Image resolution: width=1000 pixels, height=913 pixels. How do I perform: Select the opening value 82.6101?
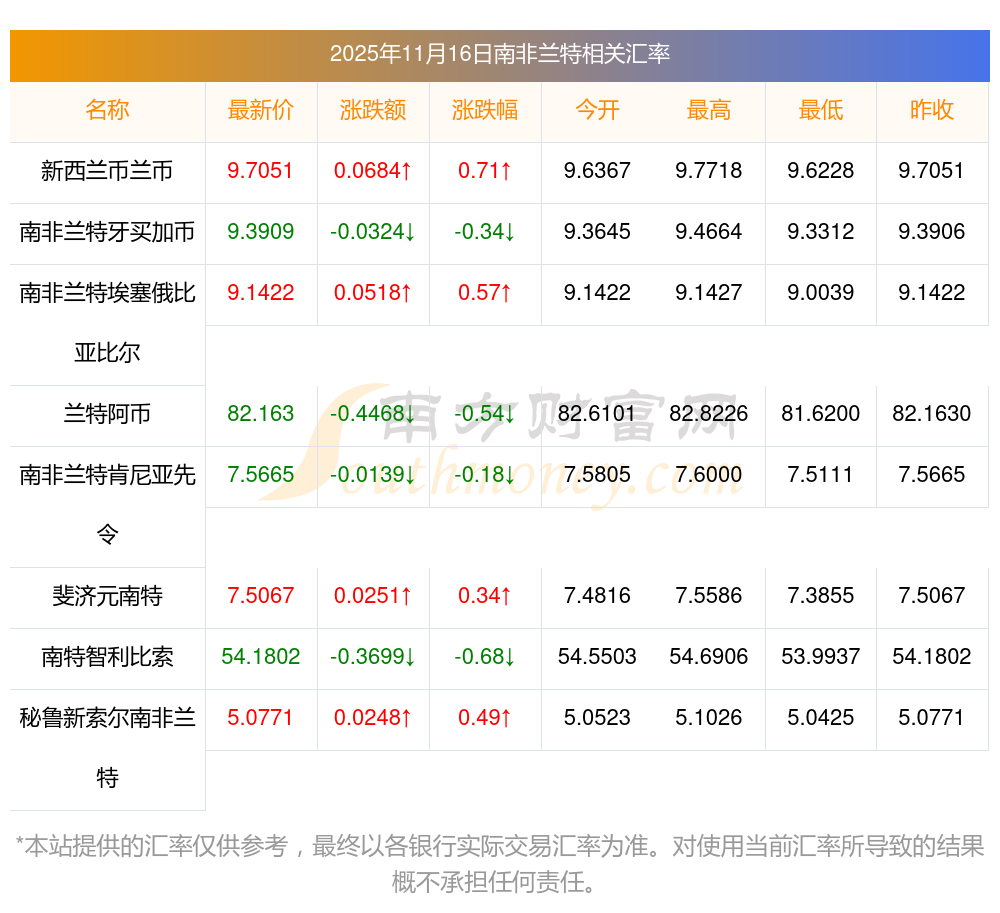point(597,414)
